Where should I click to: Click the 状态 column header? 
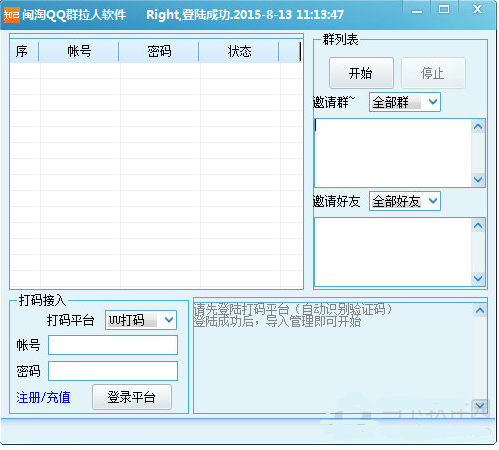239,51
